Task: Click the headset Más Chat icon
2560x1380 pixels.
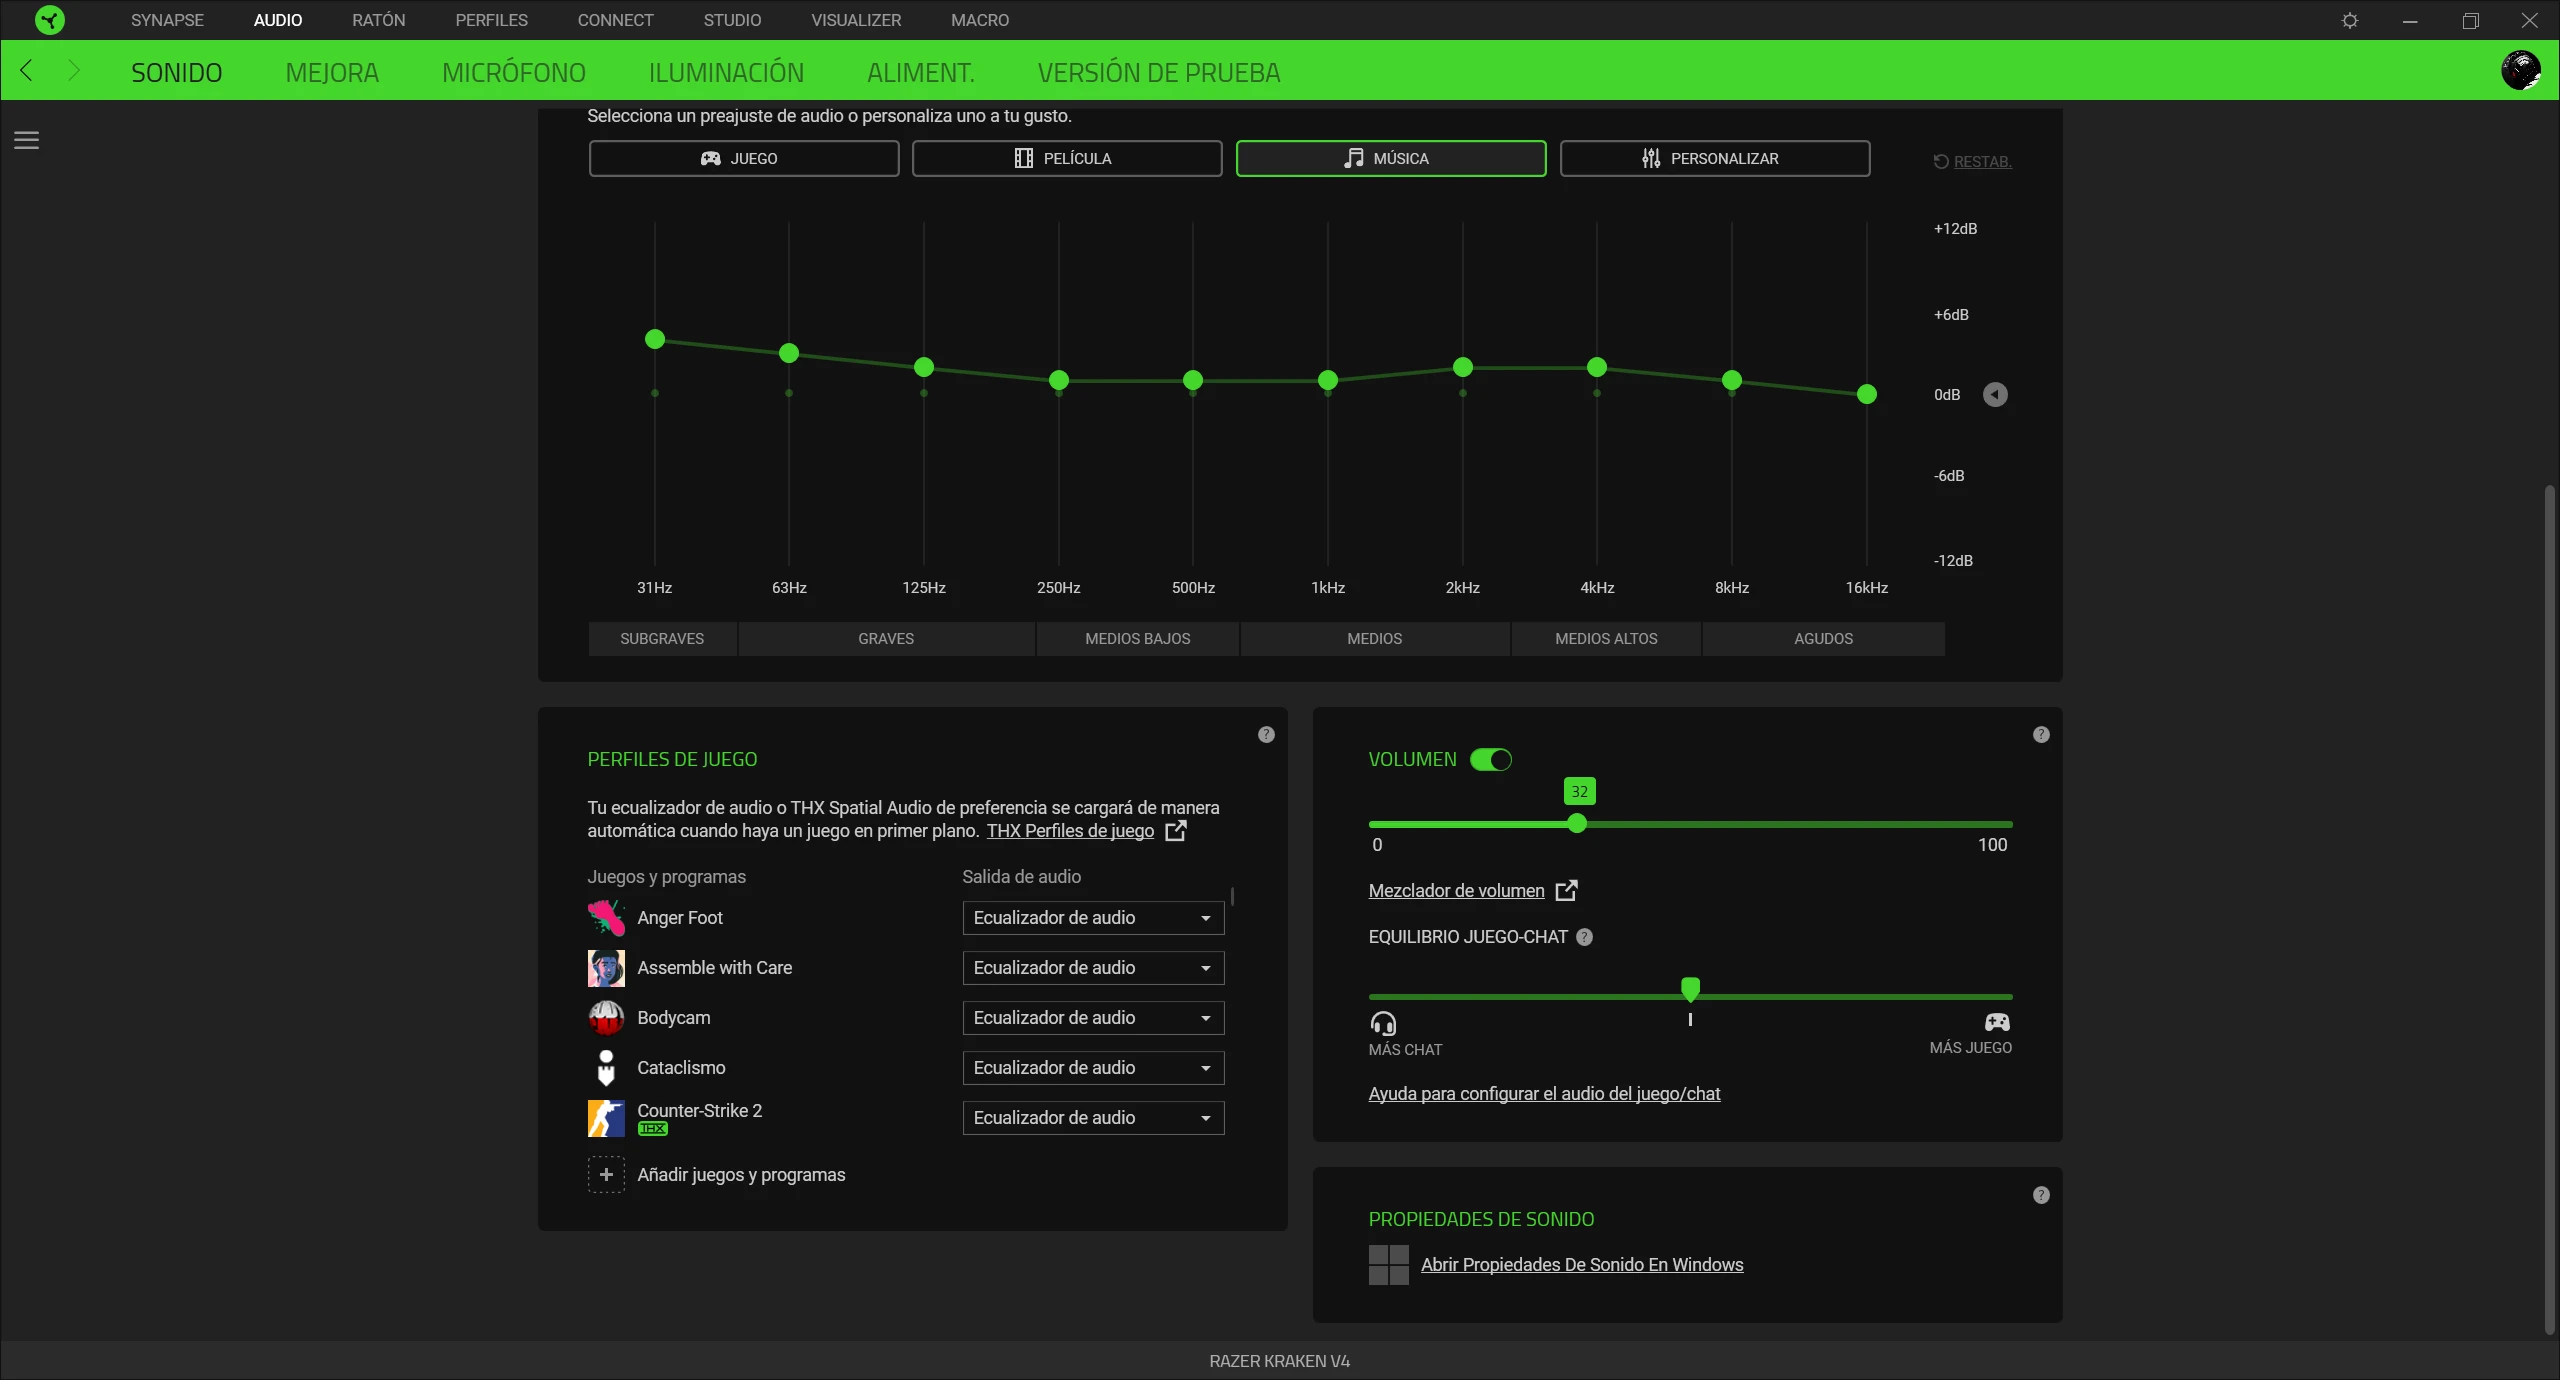Action: (1383, 1023)
